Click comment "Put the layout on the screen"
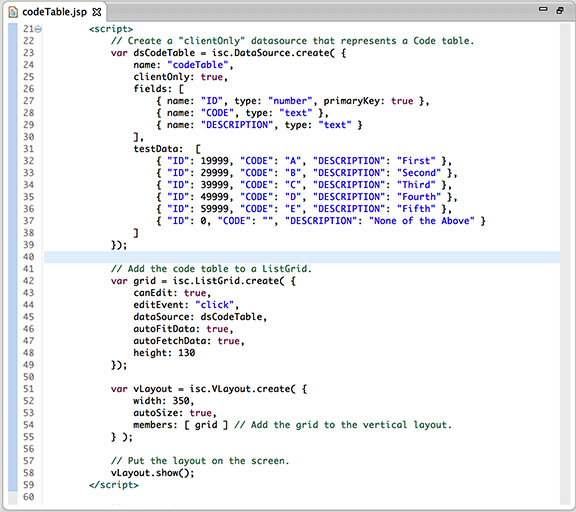The image size is (576, 512). pyautogui.click(x=200, y=461)
